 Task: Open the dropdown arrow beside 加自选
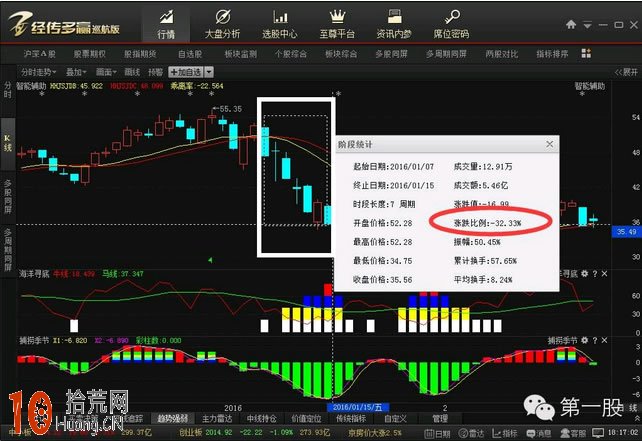[209, 72]
